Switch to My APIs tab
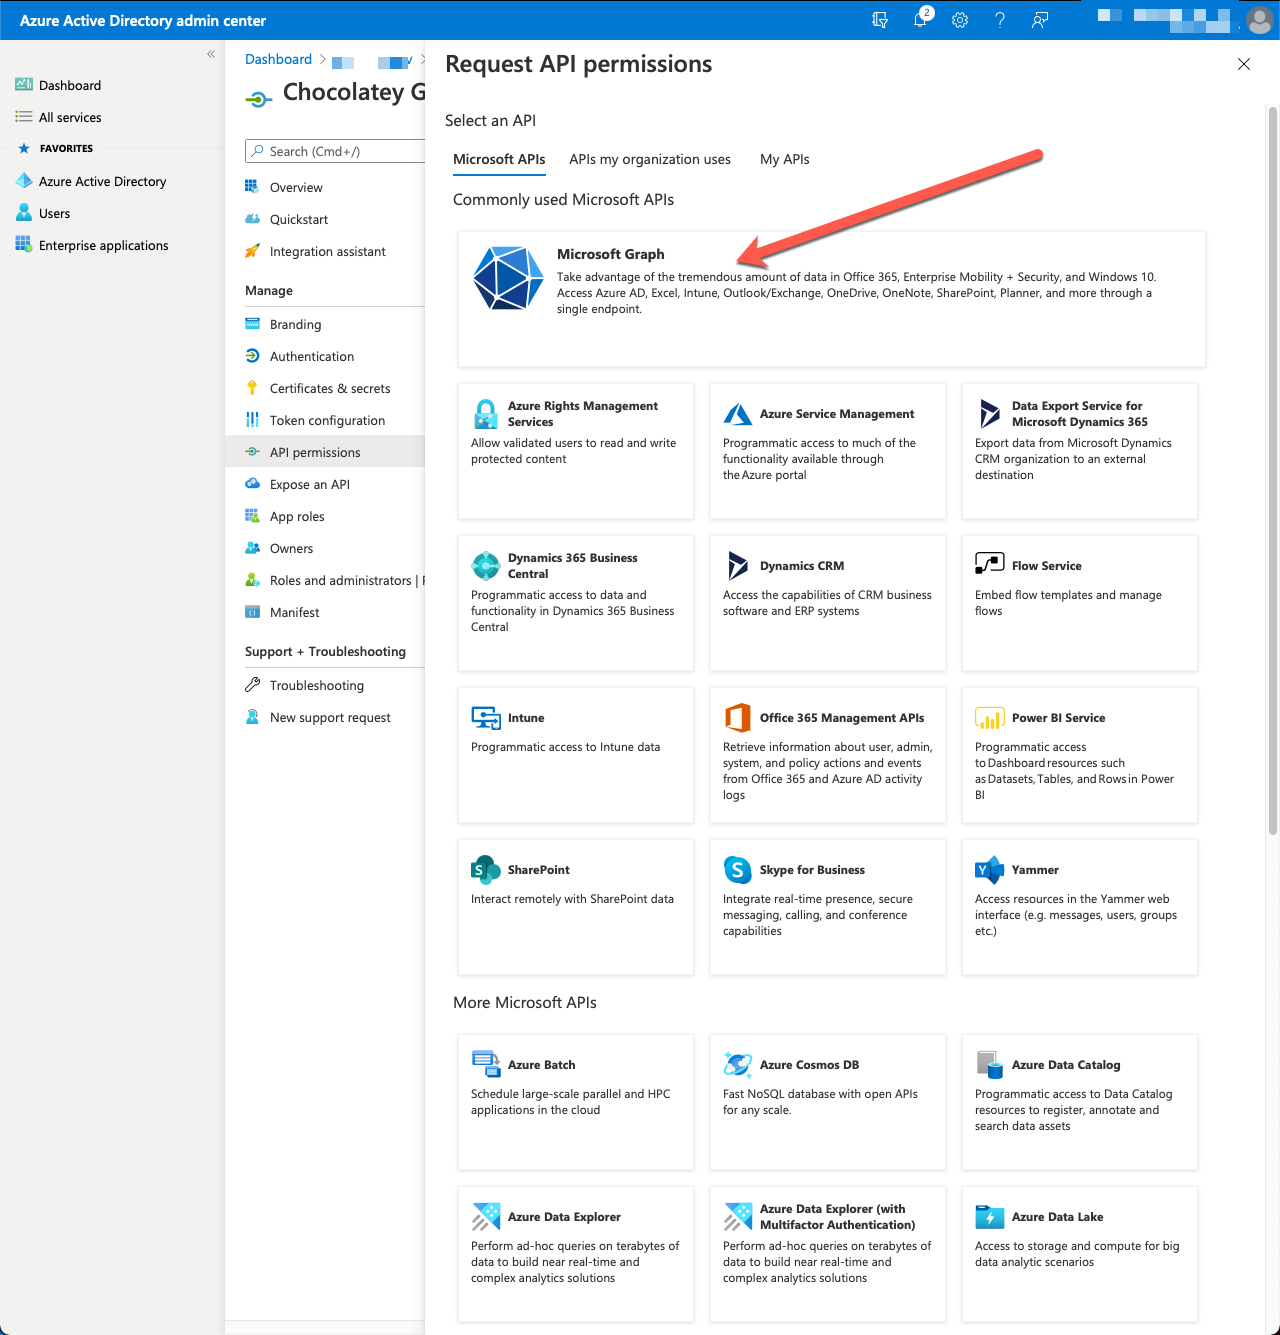 [785, 159]
